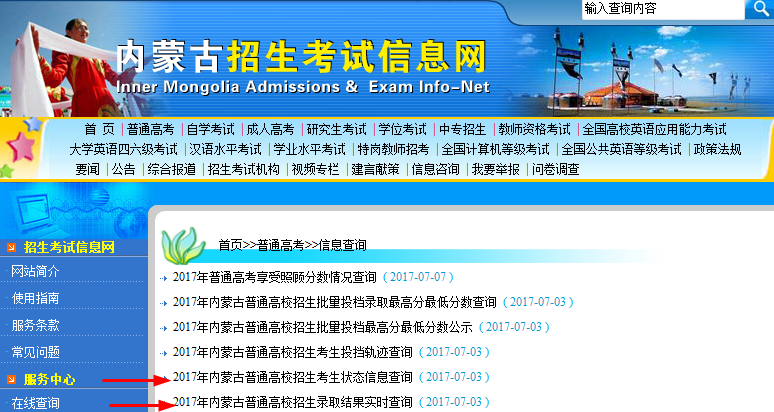Select 在线查询 in the sidebar
Viewport: 774px width, 412px height.
35,404
